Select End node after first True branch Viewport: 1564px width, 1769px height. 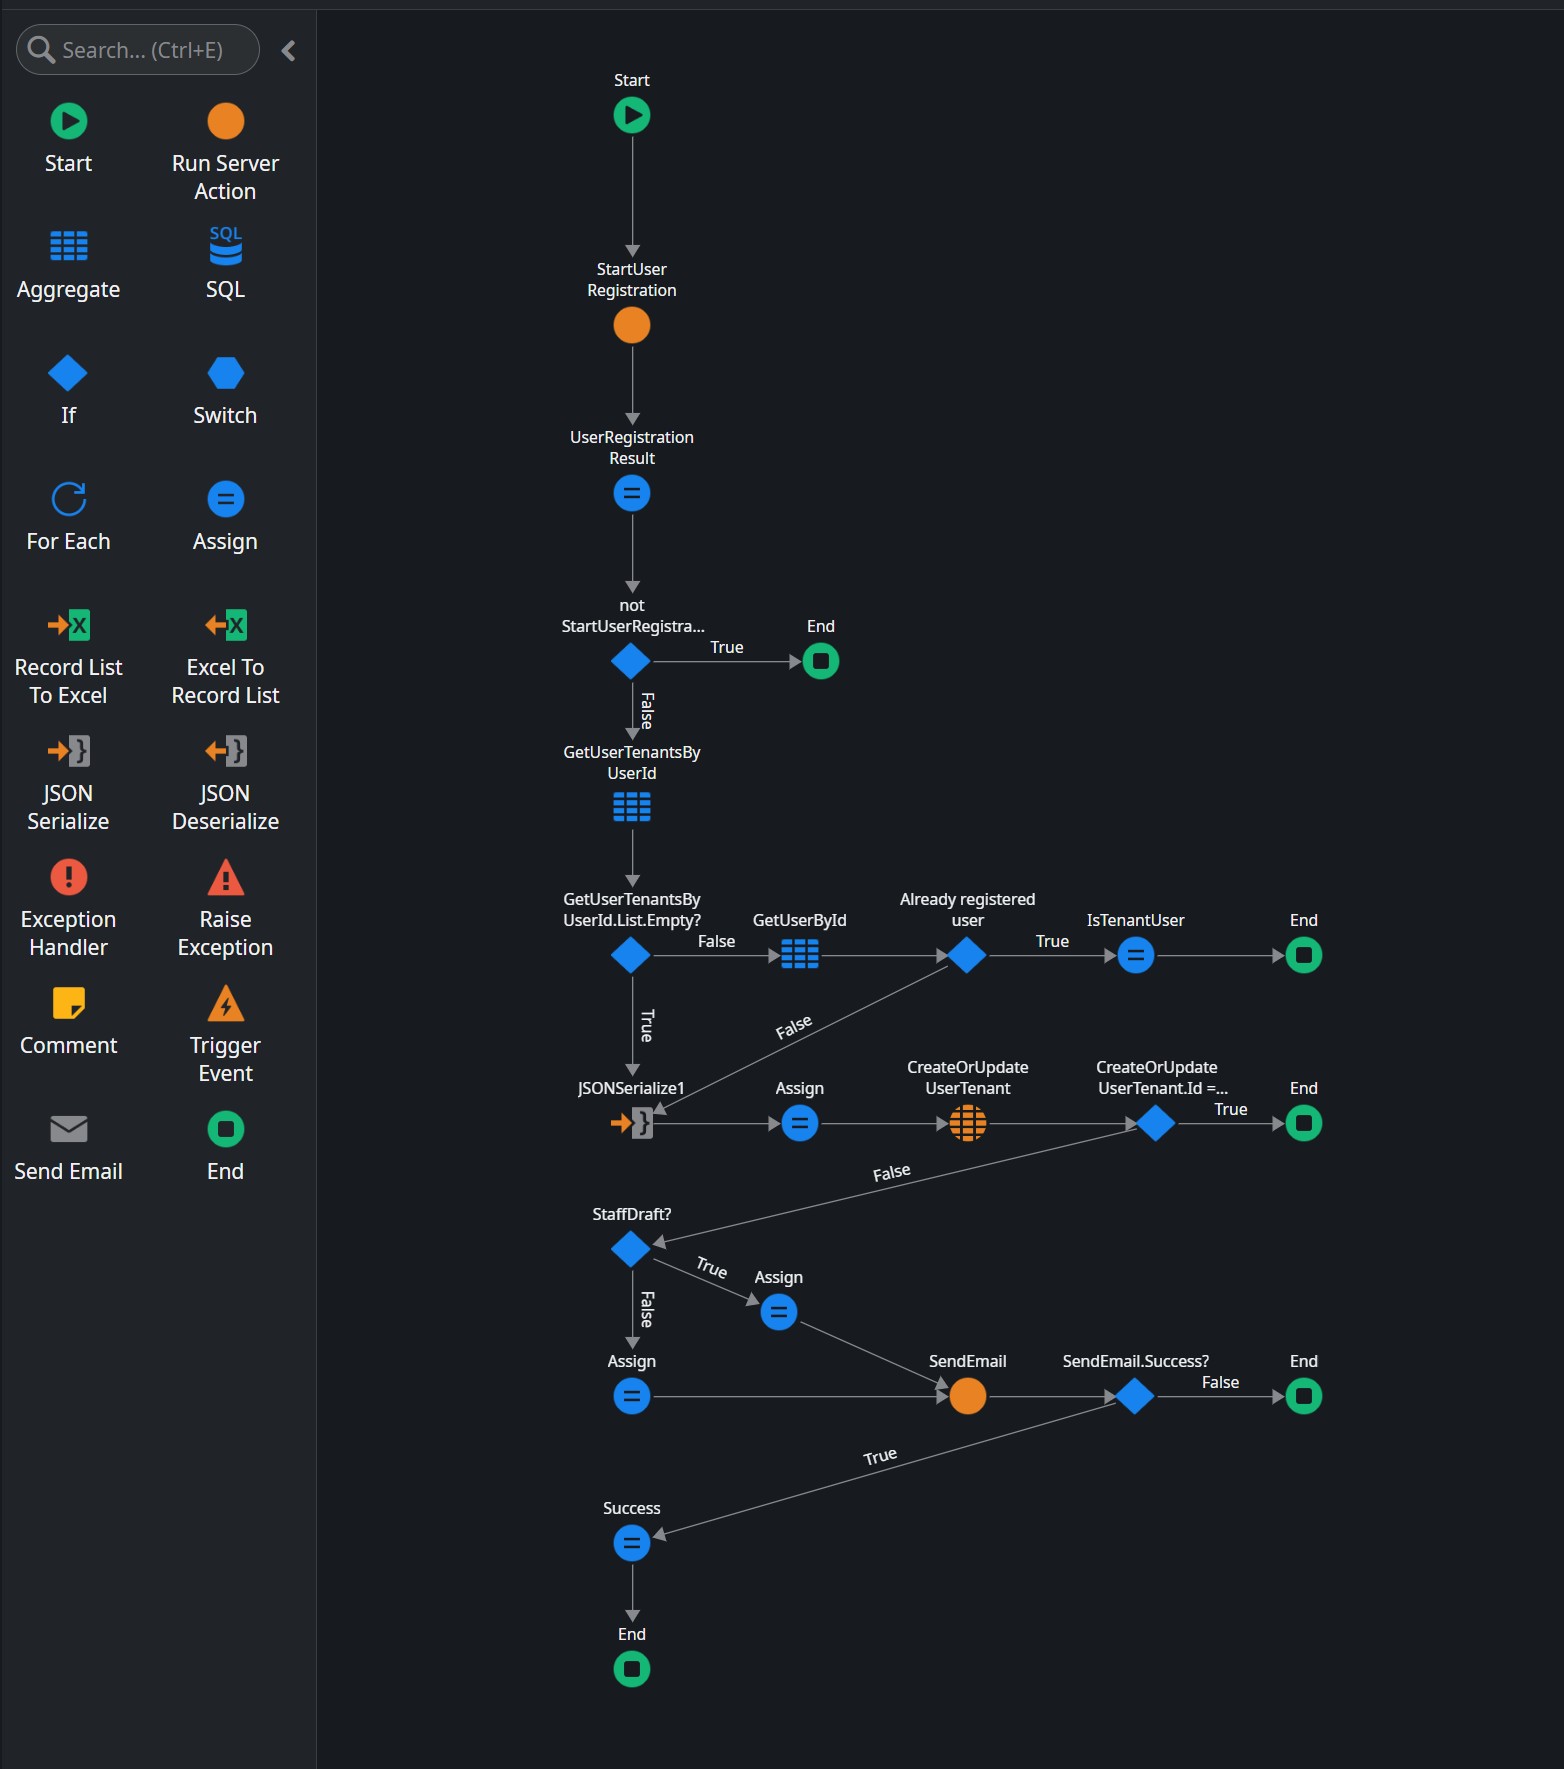821,662
